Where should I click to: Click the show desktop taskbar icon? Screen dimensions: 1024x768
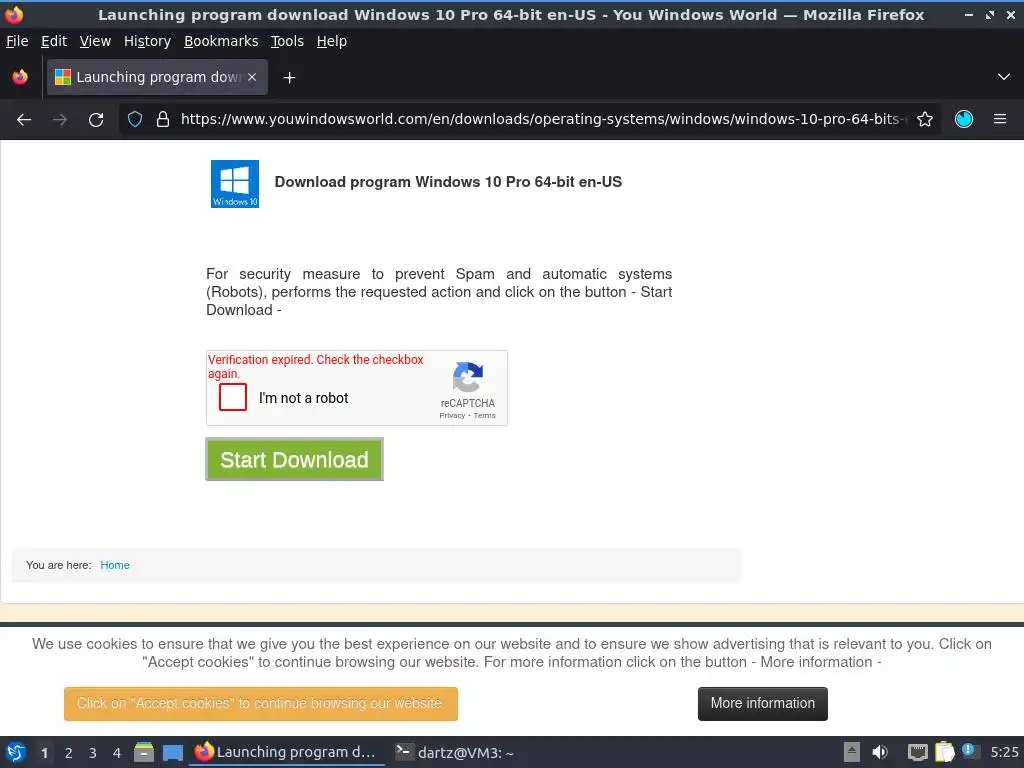(173, 753)
